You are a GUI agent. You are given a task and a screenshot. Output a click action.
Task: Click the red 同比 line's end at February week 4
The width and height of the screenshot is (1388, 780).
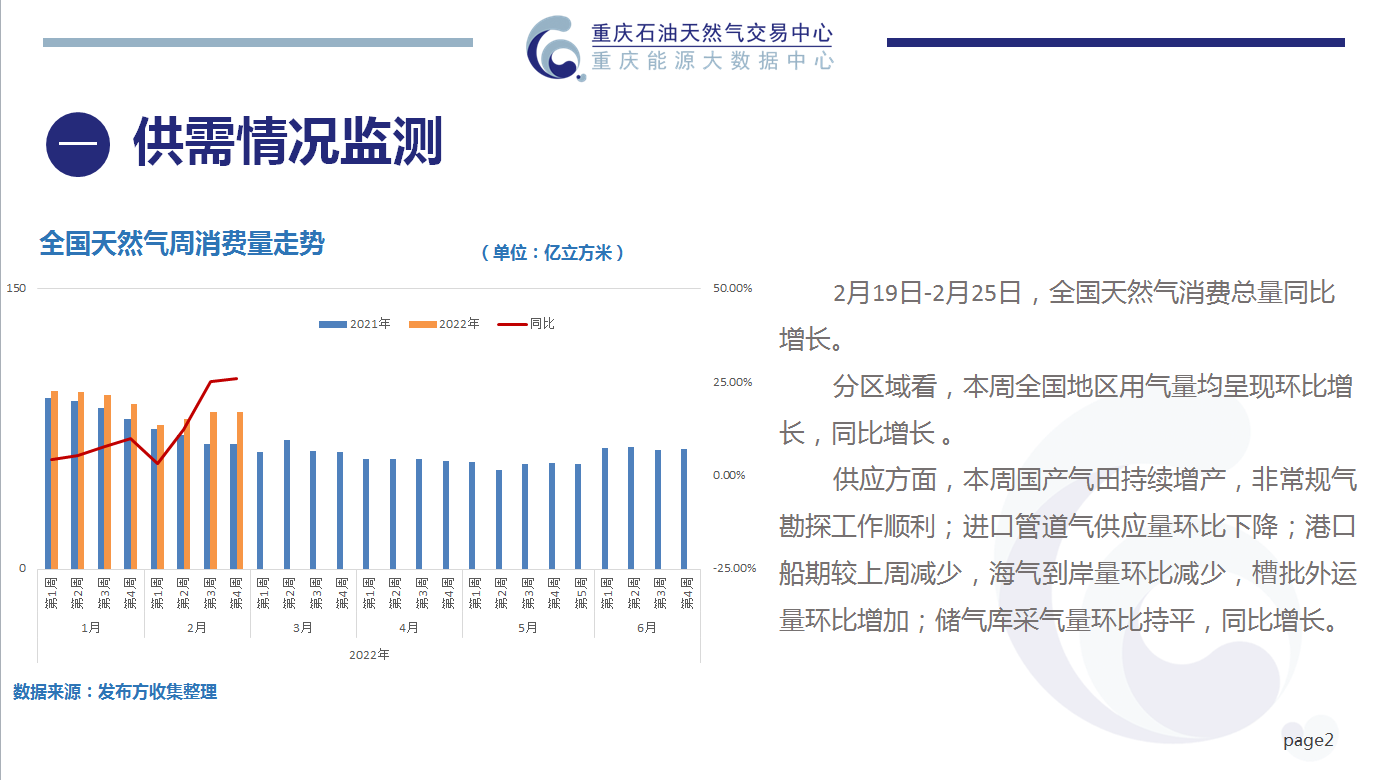(236, 378)
